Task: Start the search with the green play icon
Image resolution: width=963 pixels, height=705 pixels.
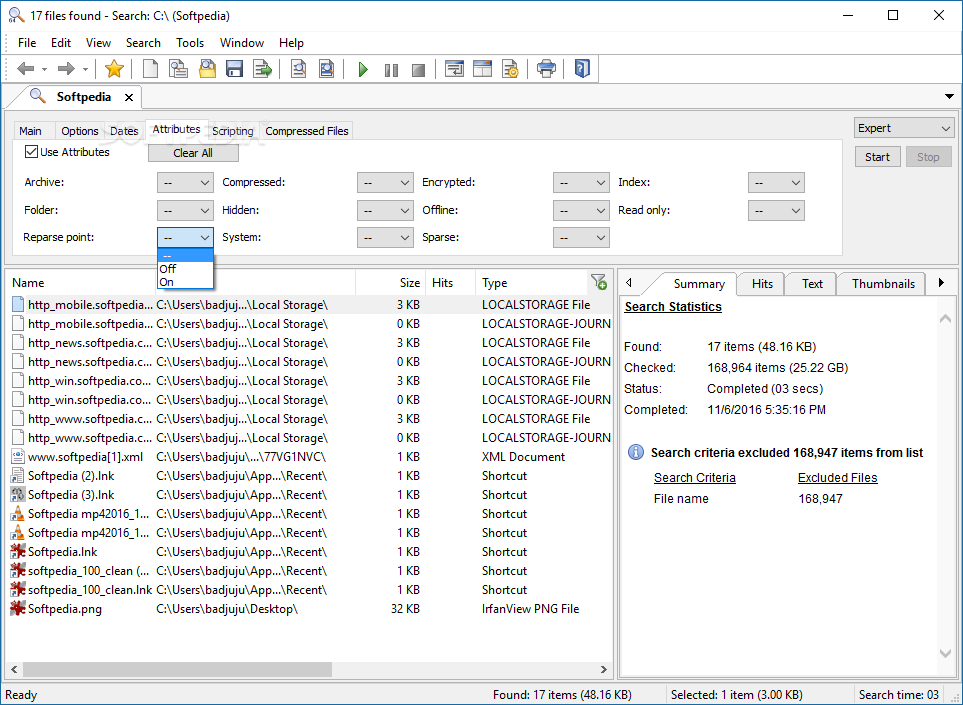Action: point(363,69)
